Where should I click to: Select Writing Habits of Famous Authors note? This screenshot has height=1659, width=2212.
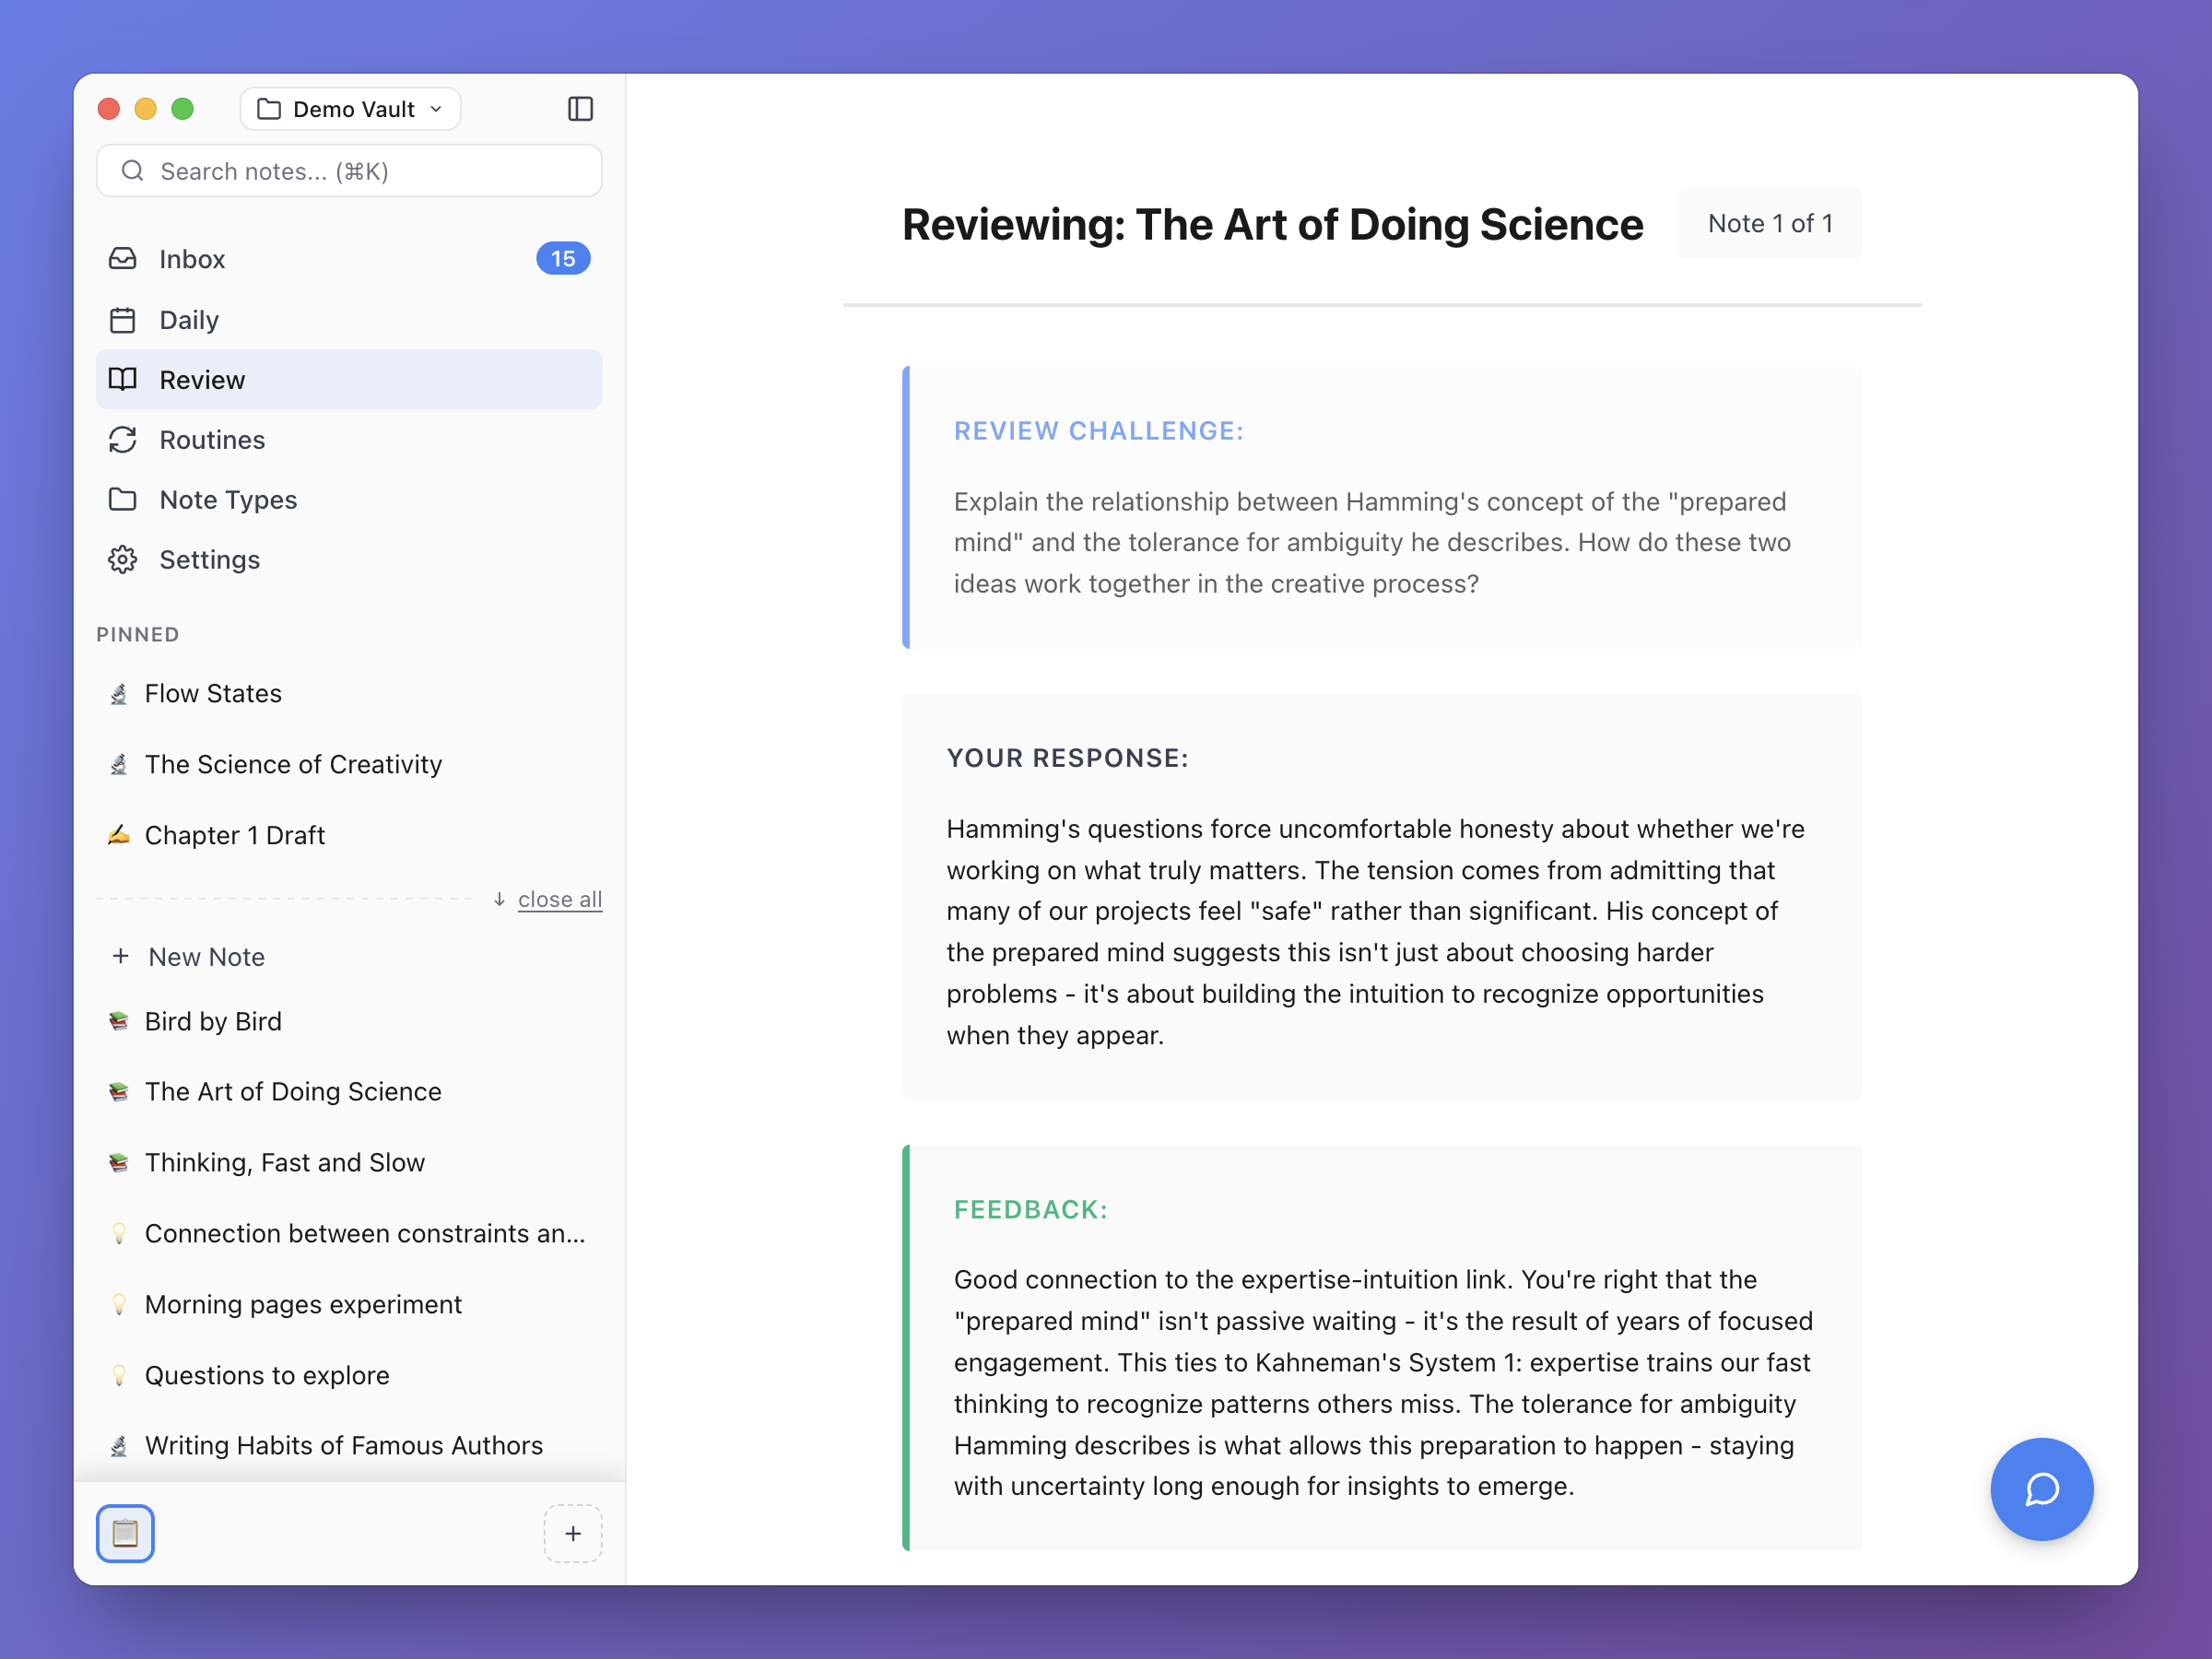click(343, 1444)
